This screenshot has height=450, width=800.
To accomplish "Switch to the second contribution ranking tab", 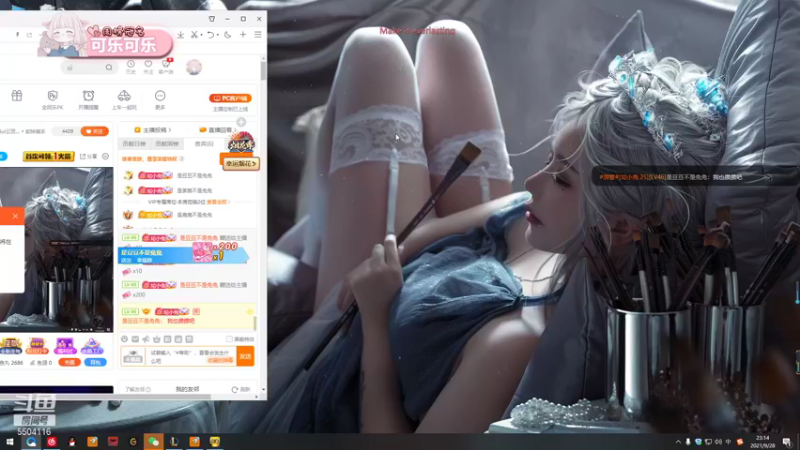I will click(167, 144).
